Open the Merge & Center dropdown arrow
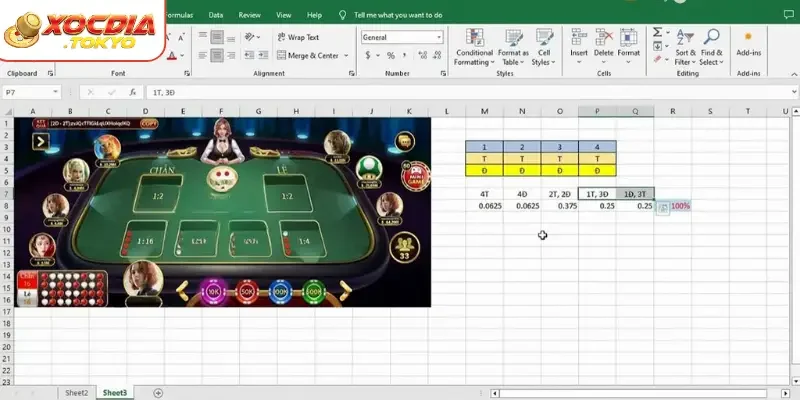The image size is (800, 400). click(x=346, y=55)
